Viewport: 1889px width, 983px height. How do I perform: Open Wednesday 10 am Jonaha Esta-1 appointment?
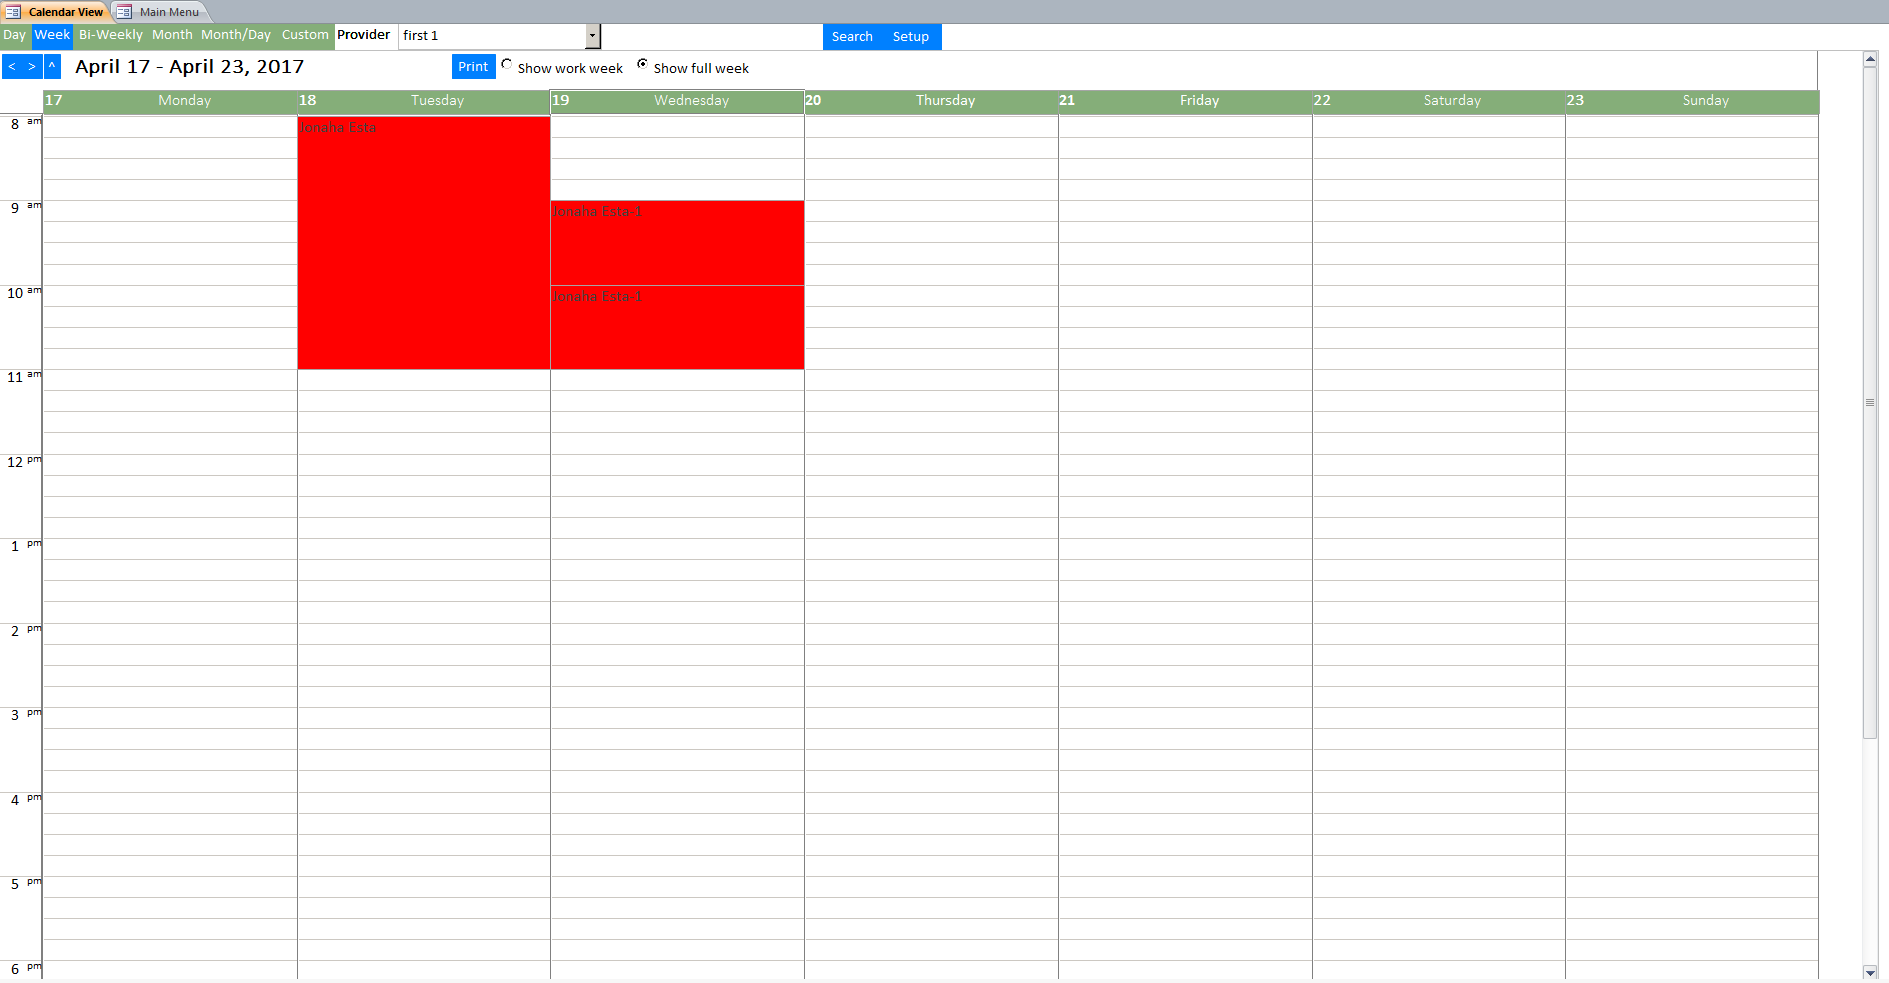coord(677,327)
